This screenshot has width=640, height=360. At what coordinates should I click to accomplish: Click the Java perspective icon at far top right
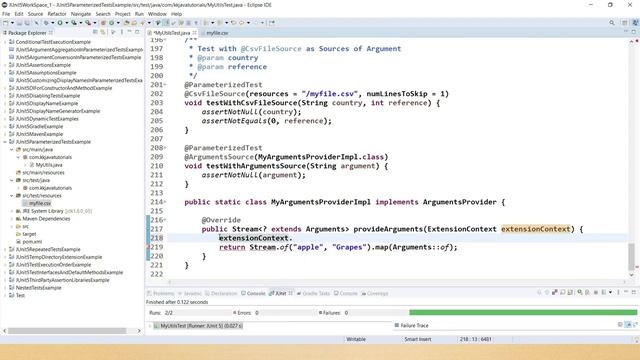635,23
